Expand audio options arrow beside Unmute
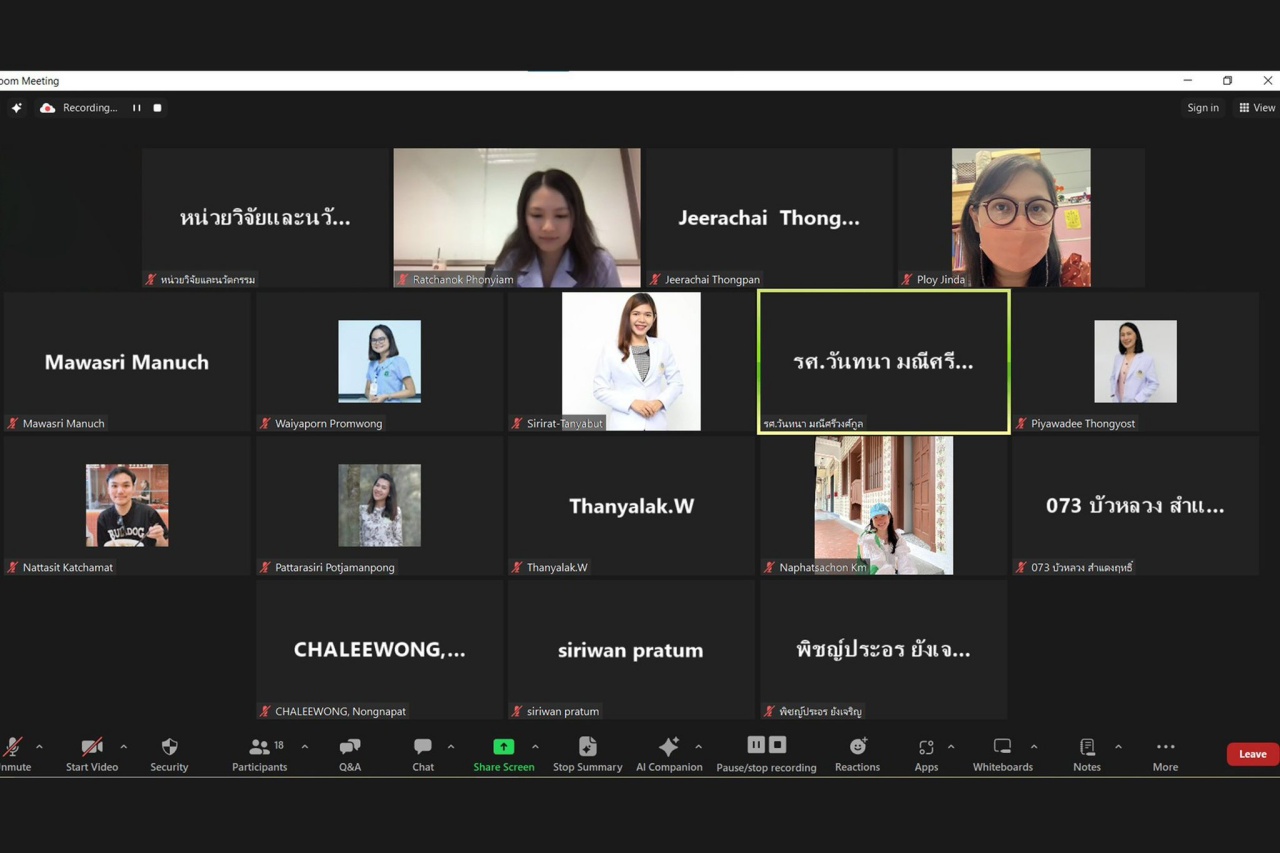 click(39, 747)
